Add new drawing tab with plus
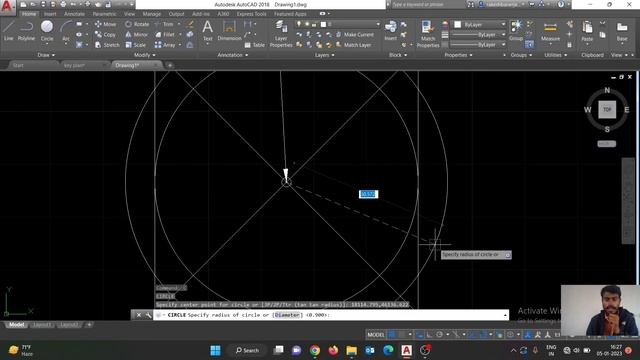 (x=170, y=65)
